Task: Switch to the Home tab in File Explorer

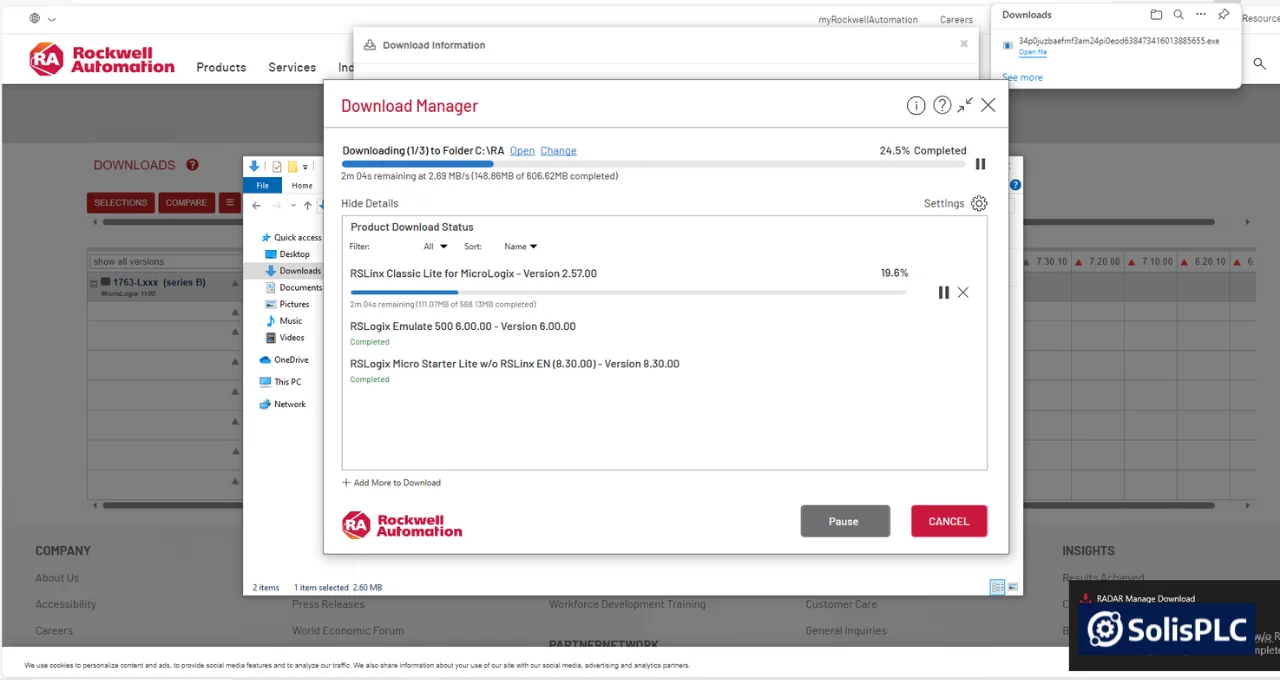Action: pyautogui.click(x=301, y=185)
